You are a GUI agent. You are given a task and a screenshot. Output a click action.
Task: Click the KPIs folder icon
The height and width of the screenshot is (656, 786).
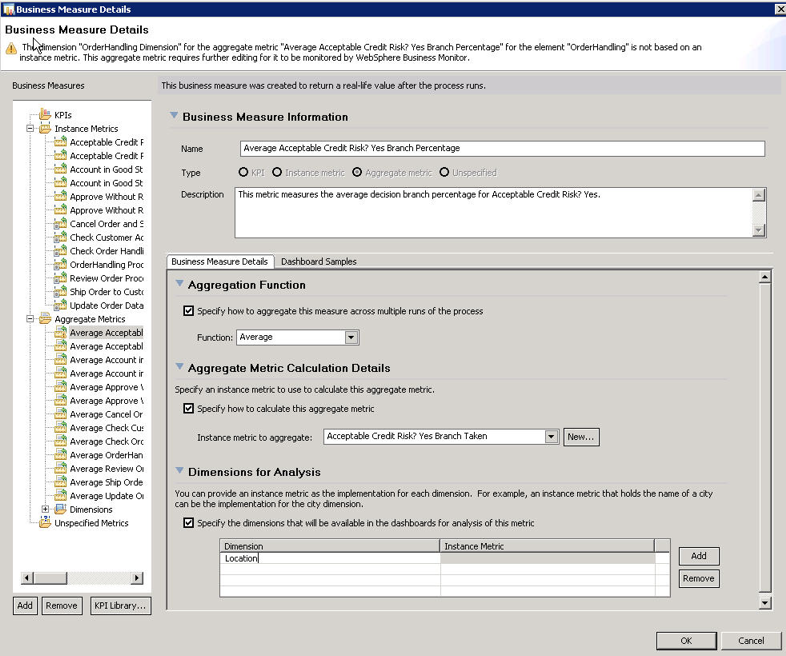[45, 115]
